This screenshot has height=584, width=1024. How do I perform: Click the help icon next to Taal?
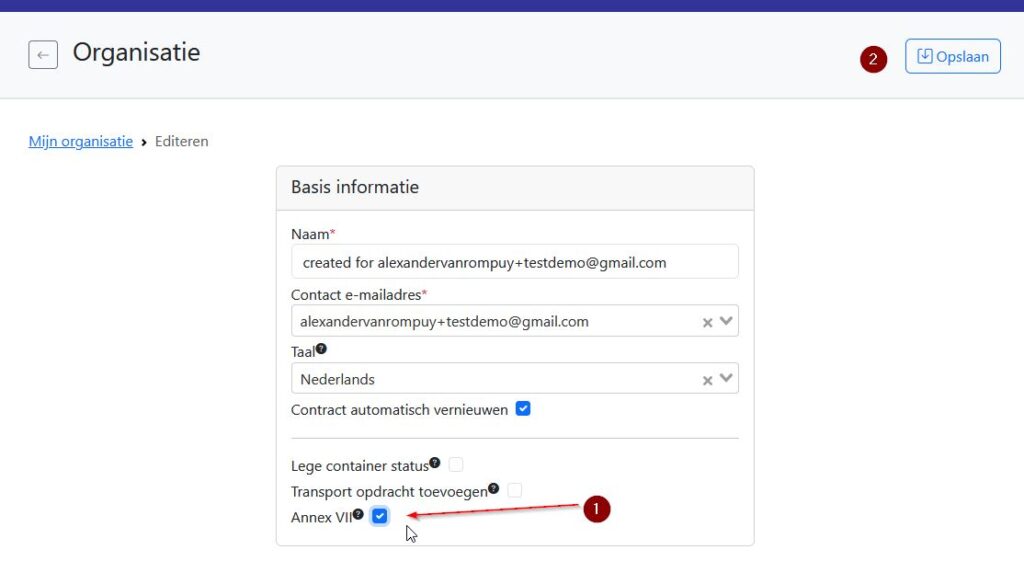321,350
